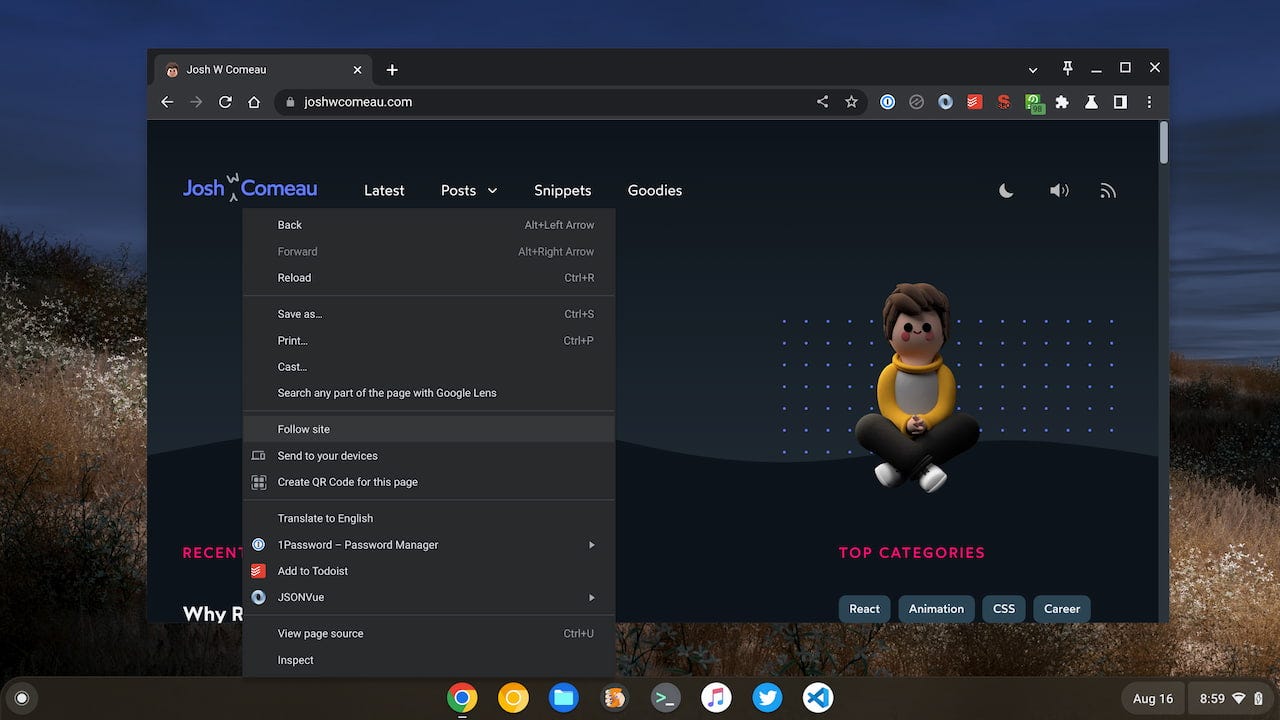Open the SEO extension icon in toolbar
1280x720 pixels.
(1004, 102)
